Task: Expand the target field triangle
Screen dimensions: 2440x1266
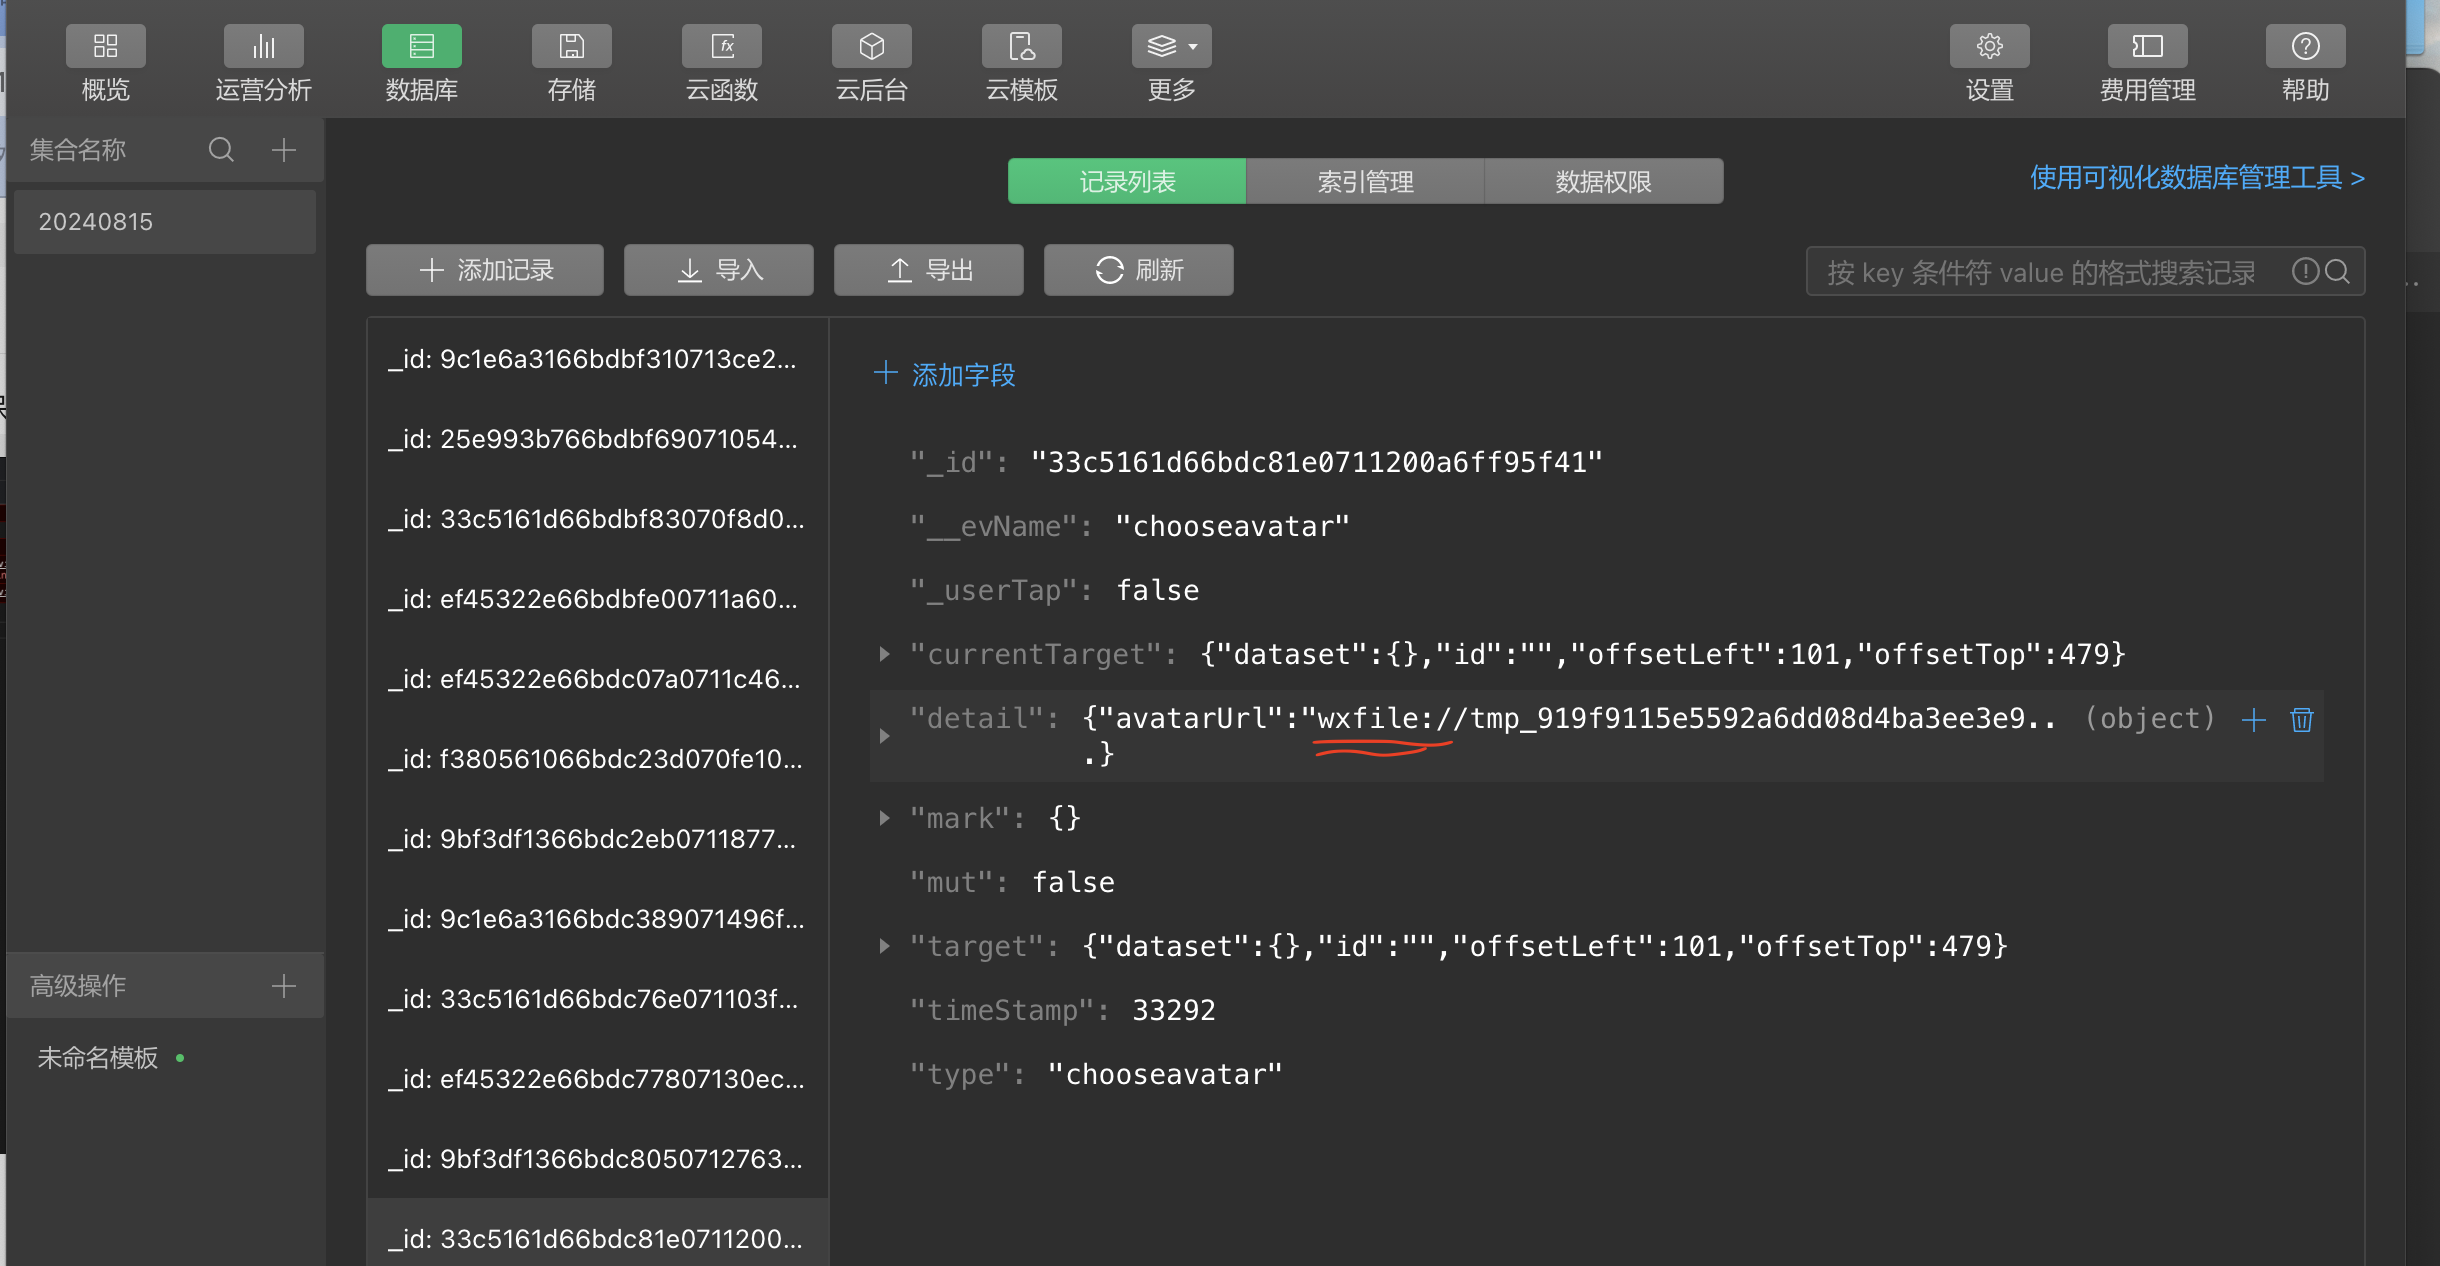Action: tap(884, 946)
